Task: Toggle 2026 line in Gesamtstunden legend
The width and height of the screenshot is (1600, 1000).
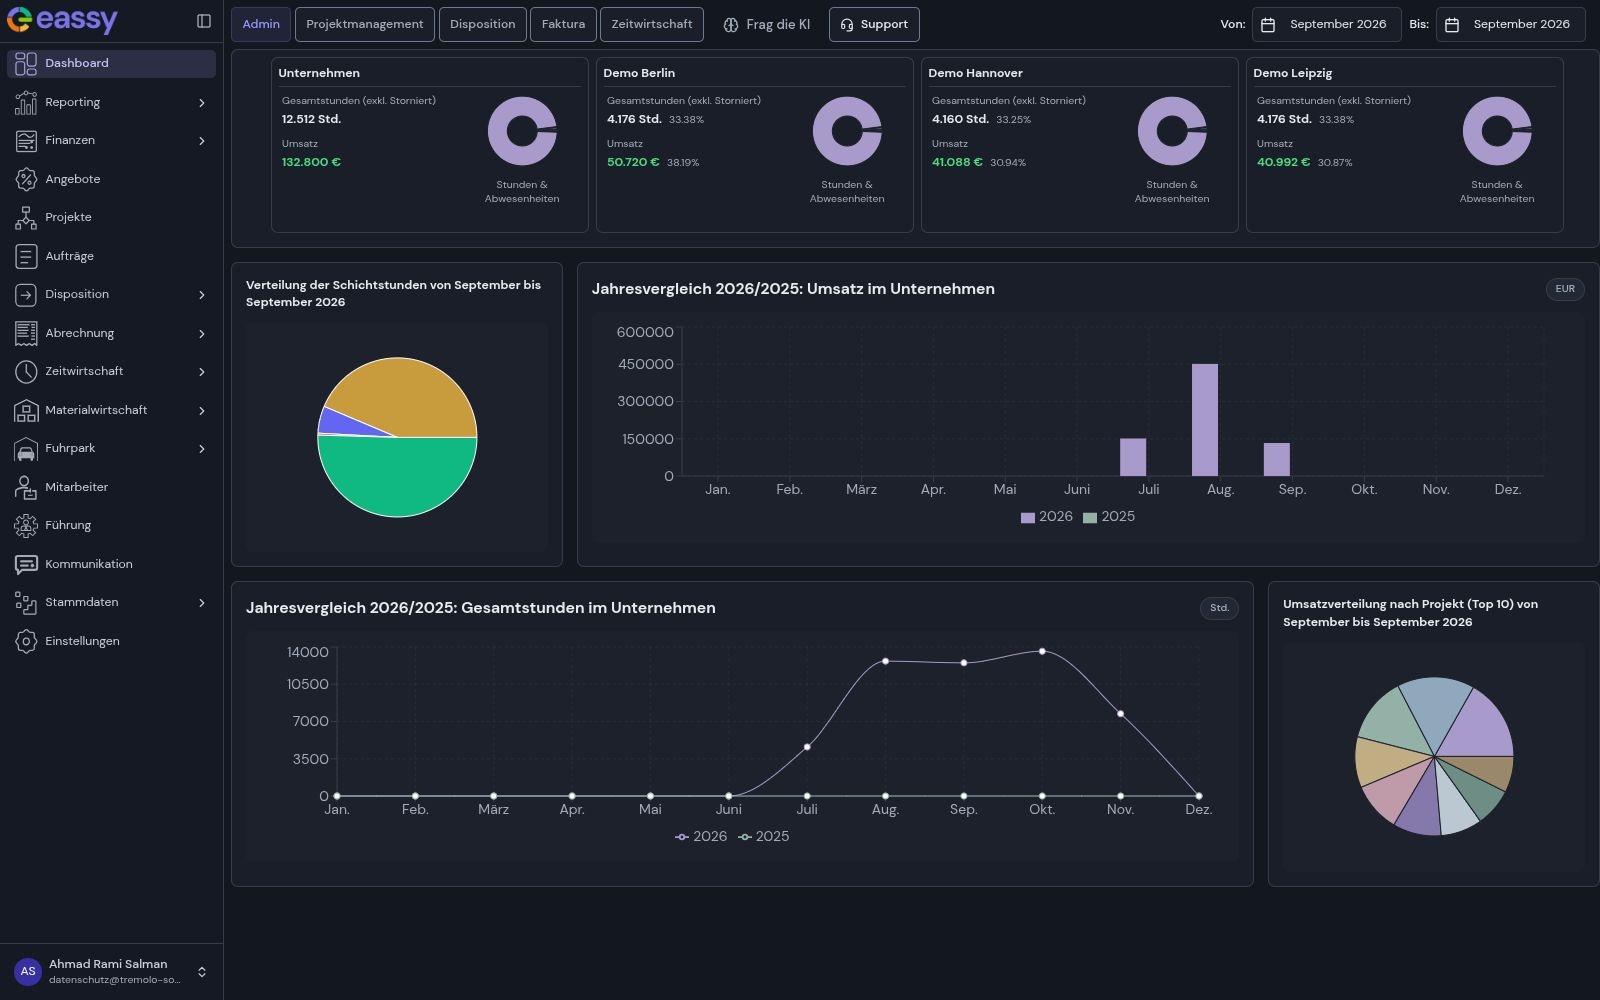Action: point(701,837)
